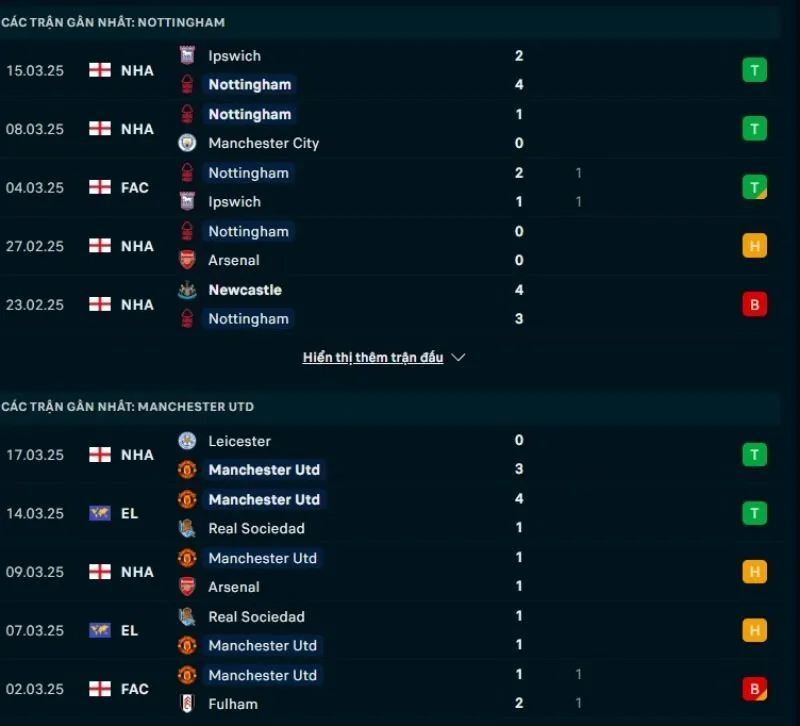Click the green T badge for Ipswich vs Nottingham
800x726 pixels.
tap(754, 70)
